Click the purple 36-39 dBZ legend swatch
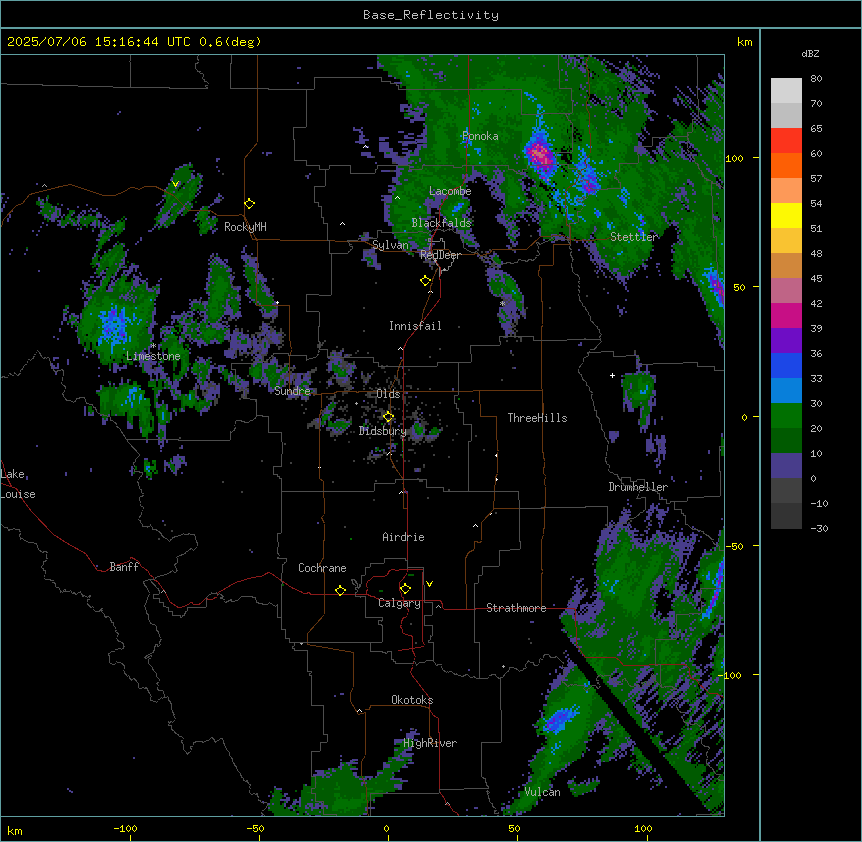The width and height of the screenshot is (862, 842). 786,341
